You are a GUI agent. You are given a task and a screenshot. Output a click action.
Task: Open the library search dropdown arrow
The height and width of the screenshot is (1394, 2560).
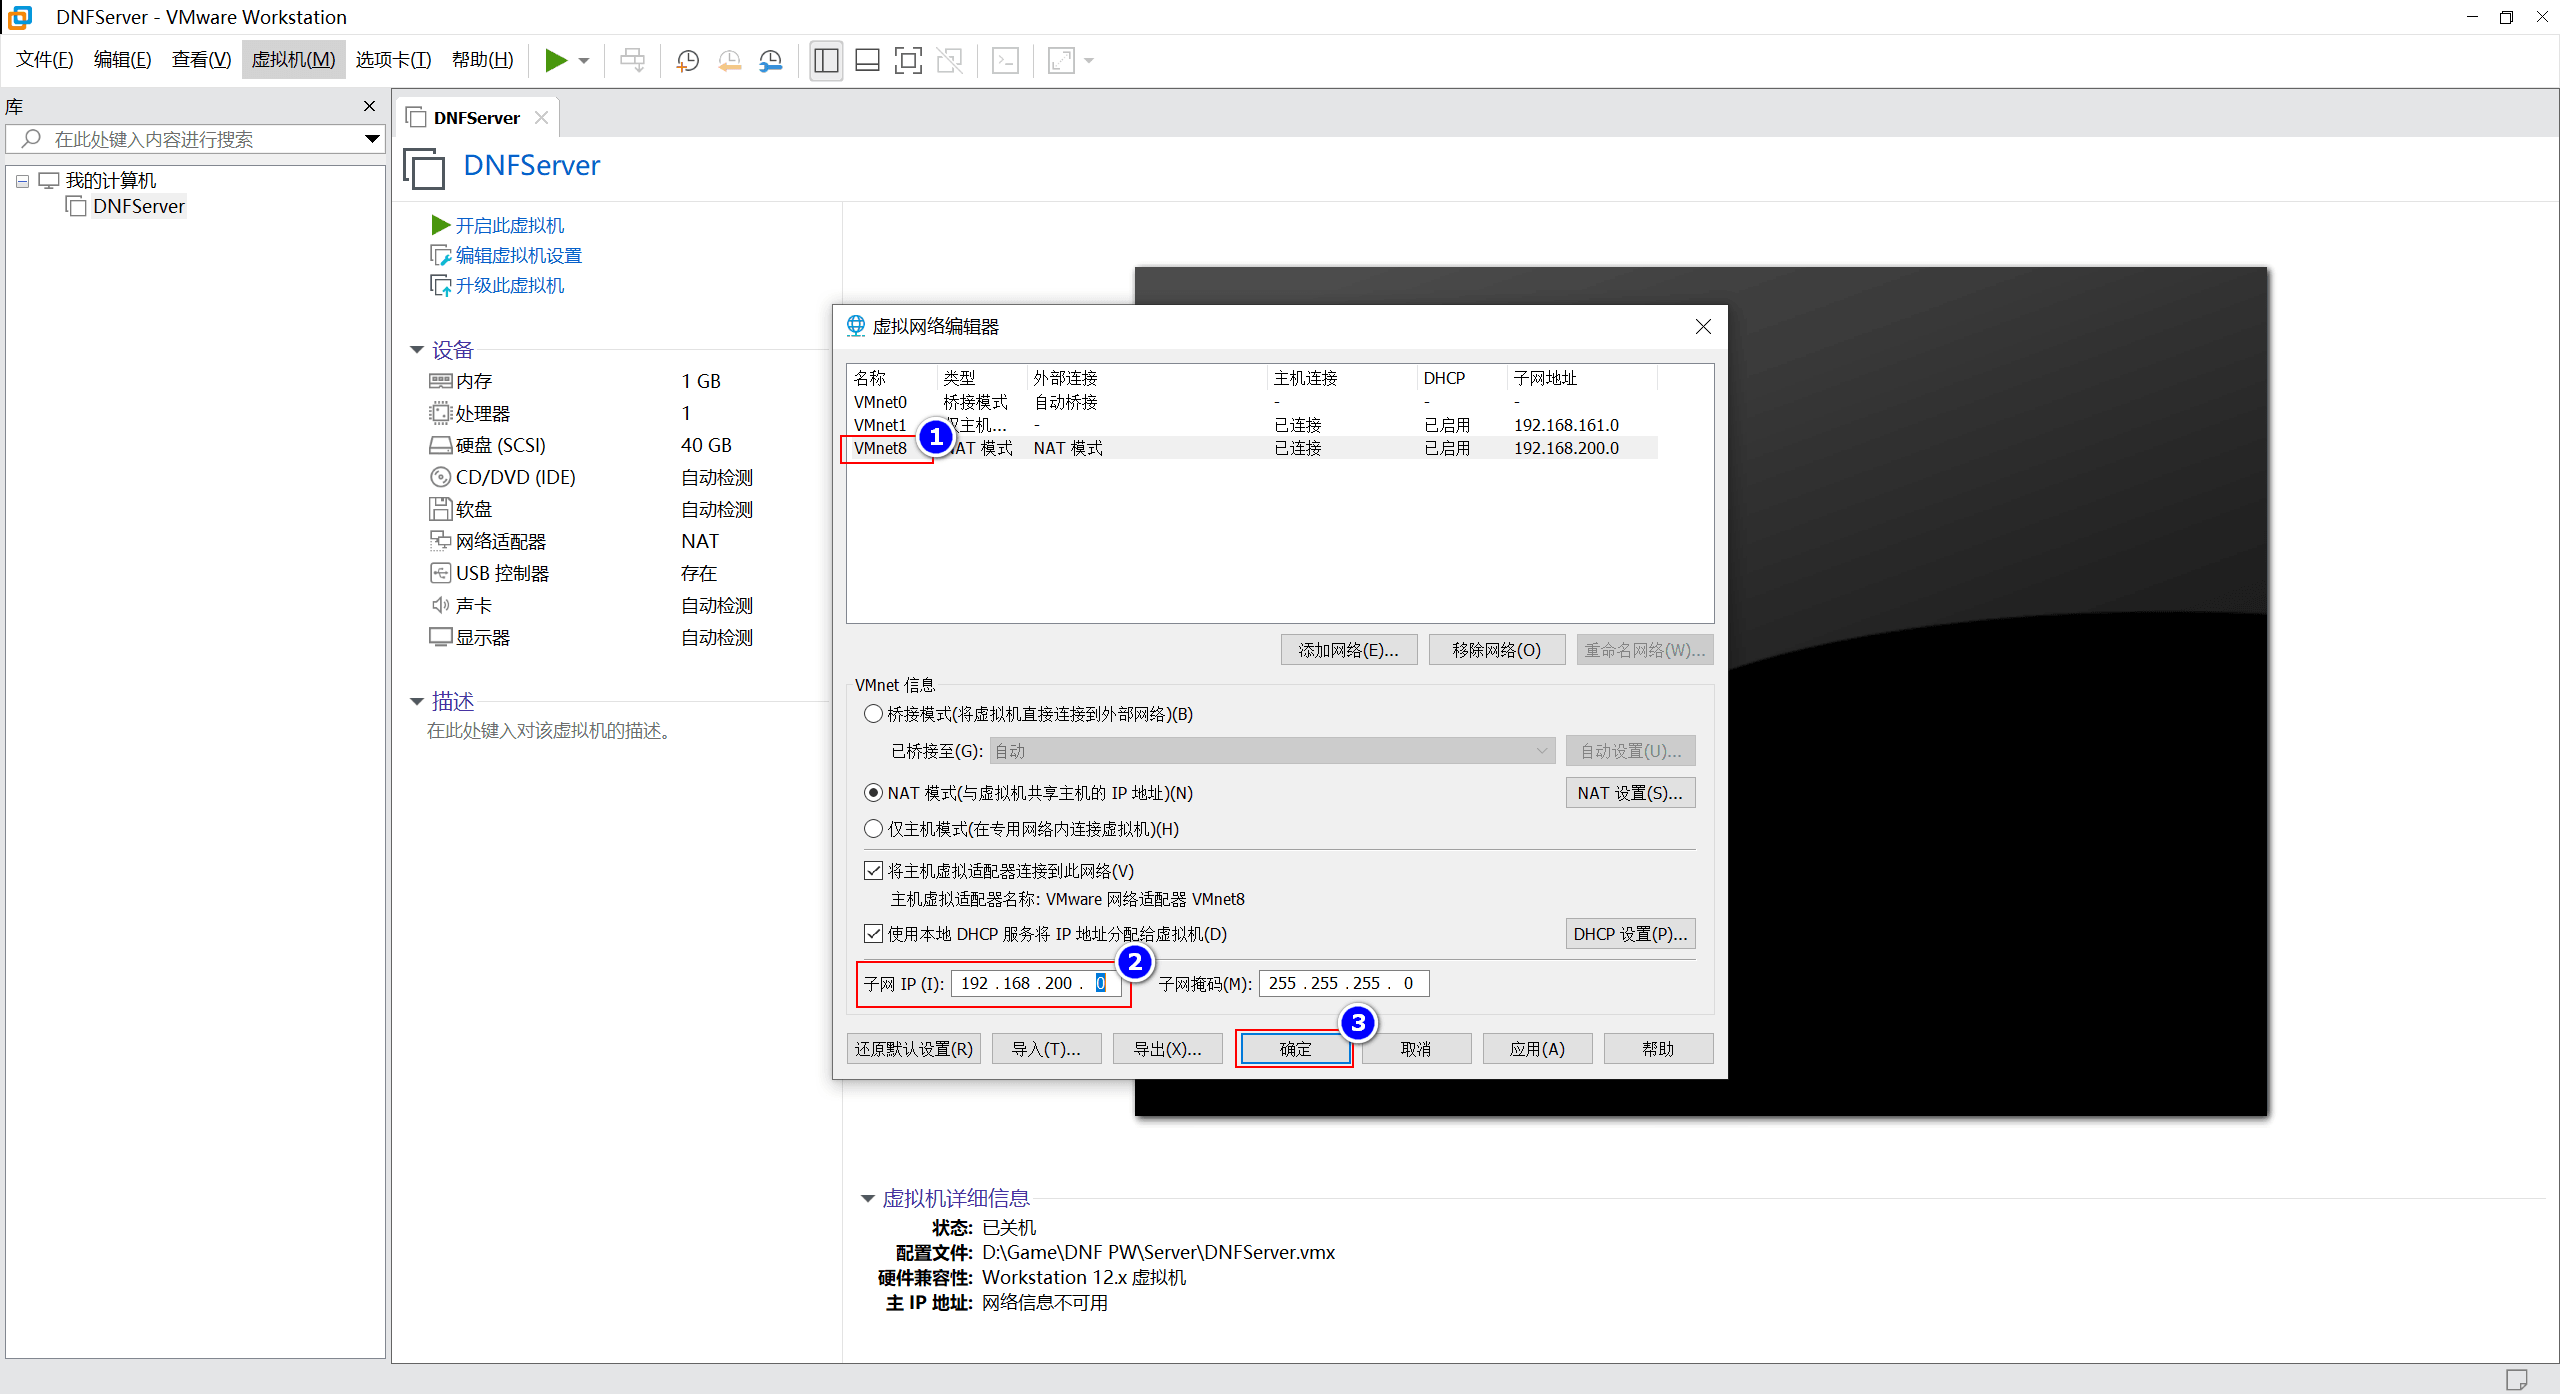click(x=372, y=139)
